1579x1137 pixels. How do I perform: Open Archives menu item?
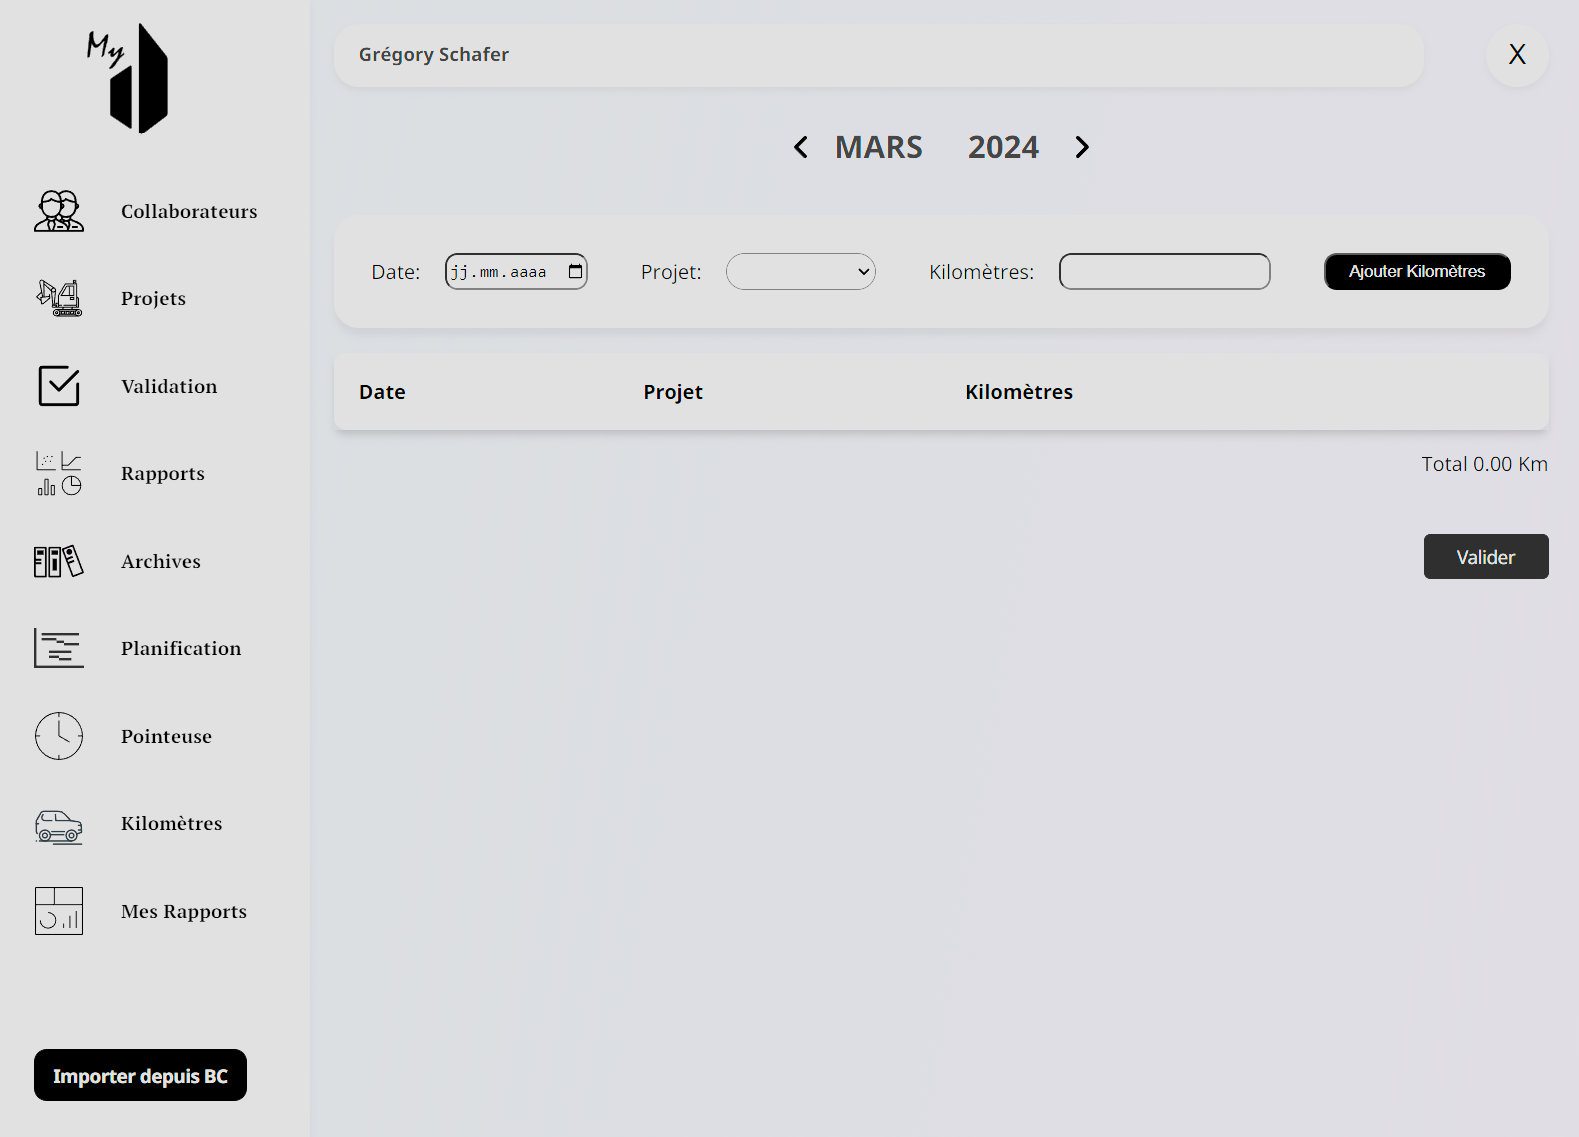point(161,561)
